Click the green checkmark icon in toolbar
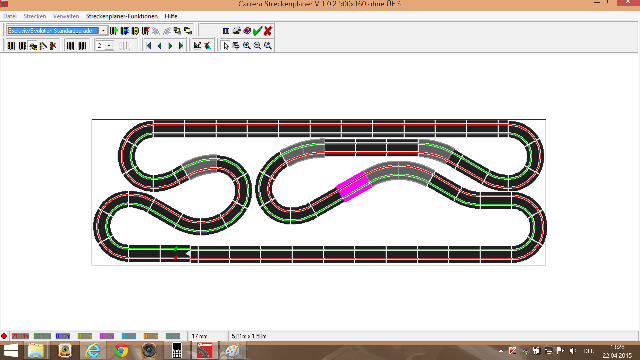Screen dimensions: 640x360 click(x=257, y=31)
